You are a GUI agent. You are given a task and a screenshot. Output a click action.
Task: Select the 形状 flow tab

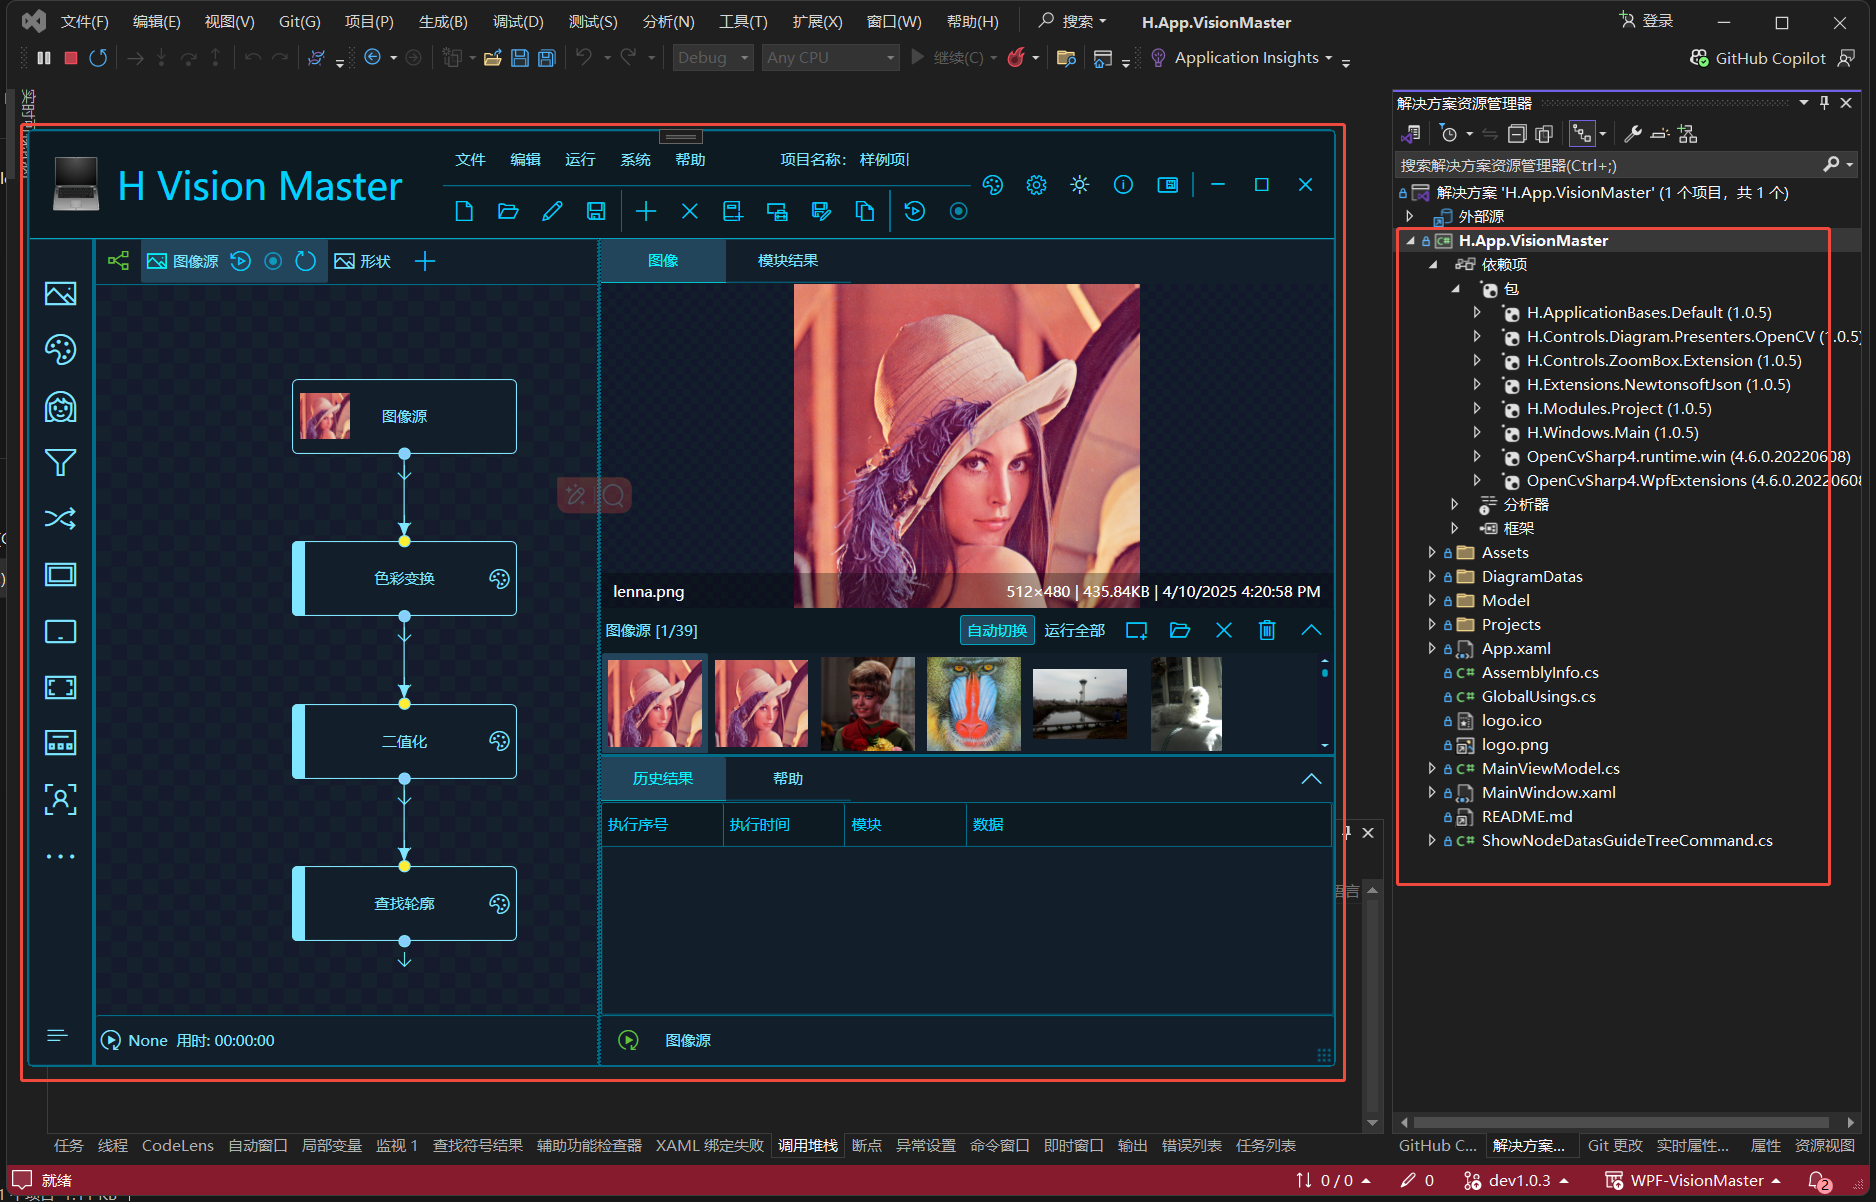[x=363, y=261]
